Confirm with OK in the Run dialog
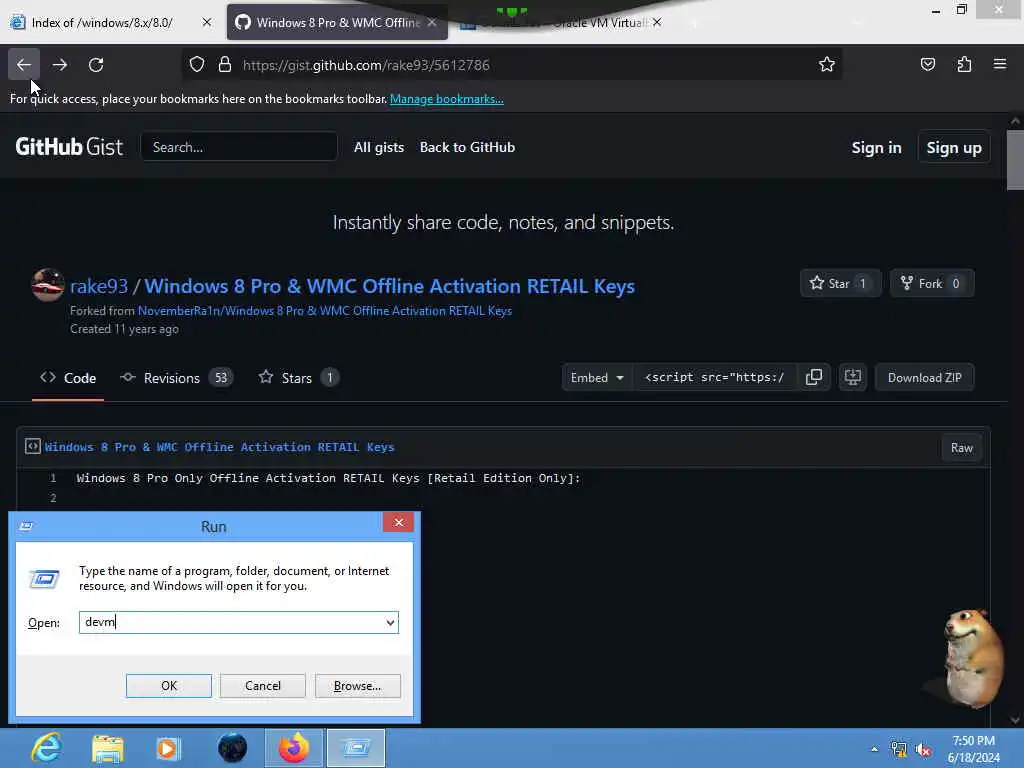This screenshot has height=768, width=1024. tap(168, 686)
